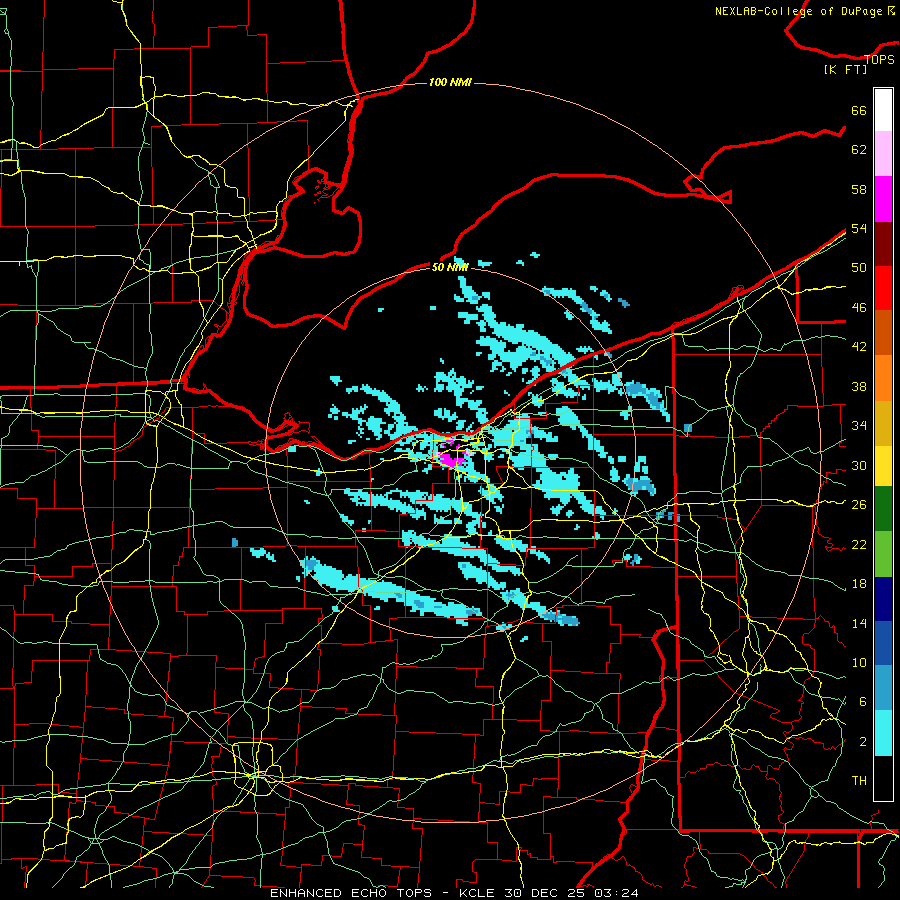Click the white swatch in the legend

pyautogui.click(x=883, y=110)
